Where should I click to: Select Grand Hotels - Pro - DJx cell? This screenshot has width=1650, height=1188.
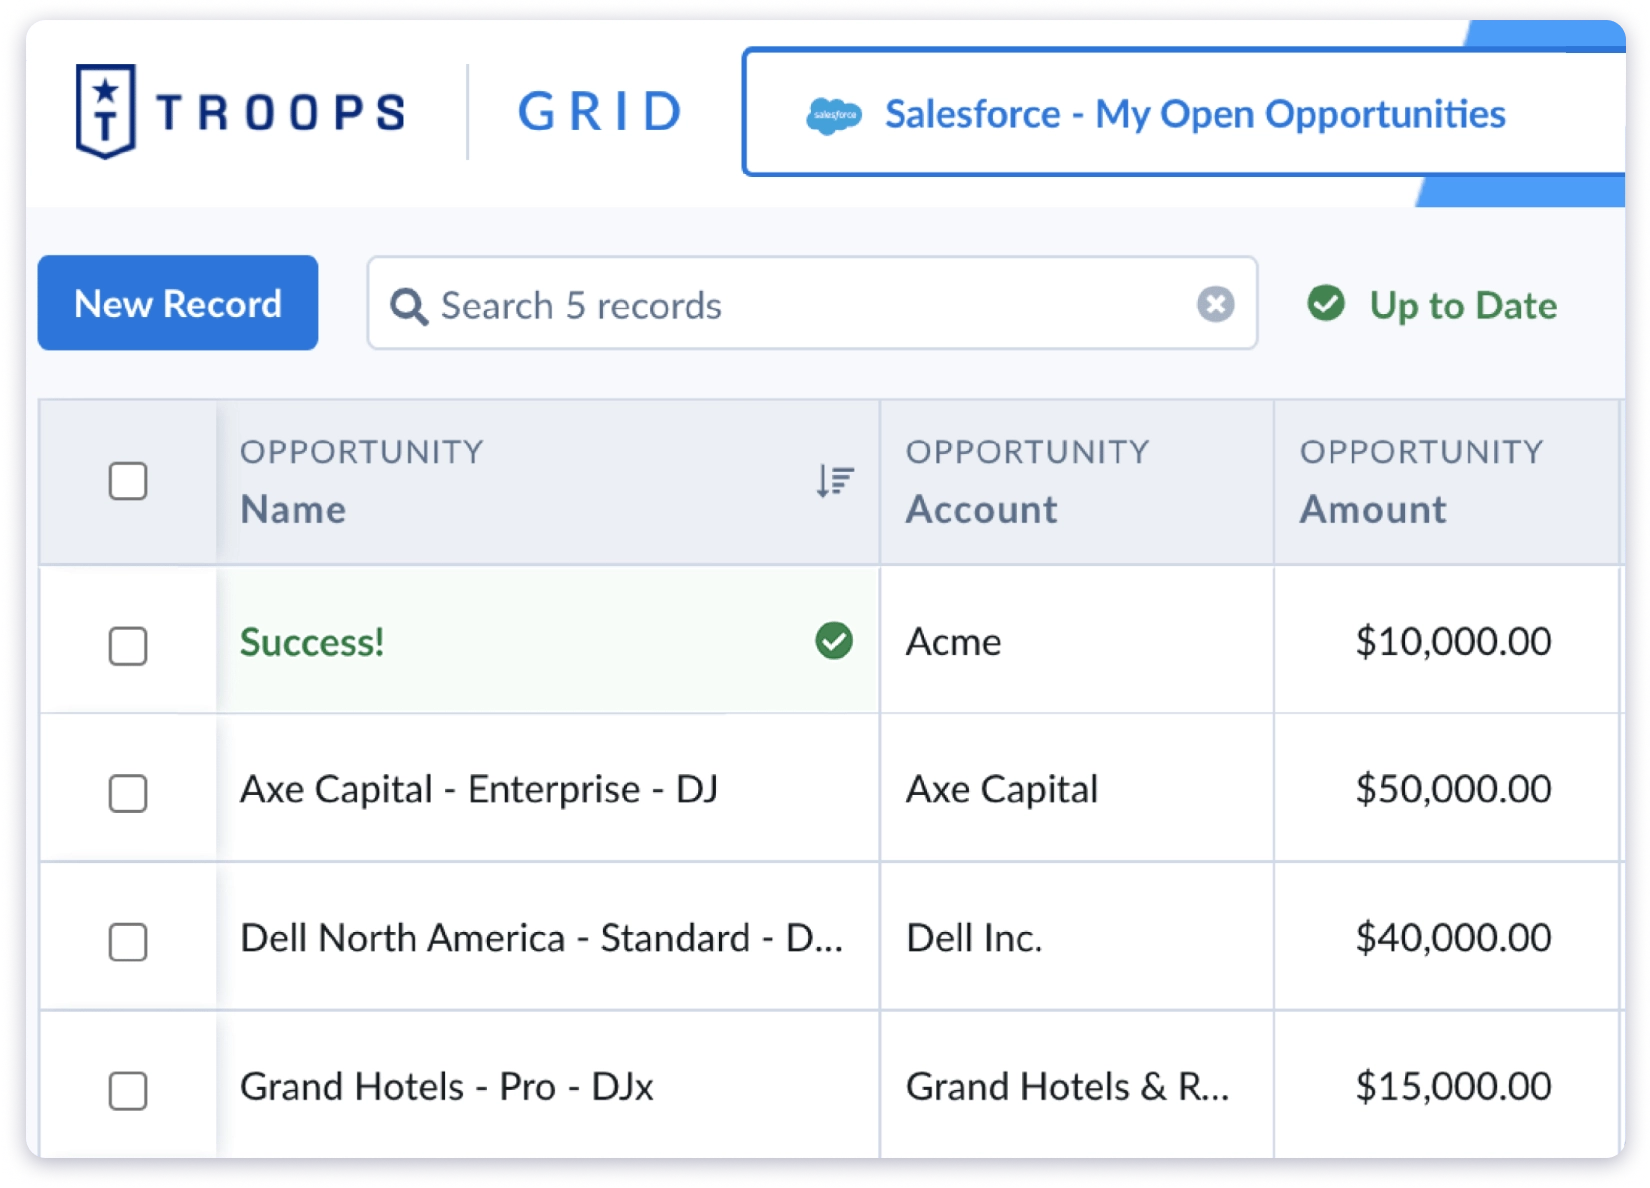coord(548,1085)
